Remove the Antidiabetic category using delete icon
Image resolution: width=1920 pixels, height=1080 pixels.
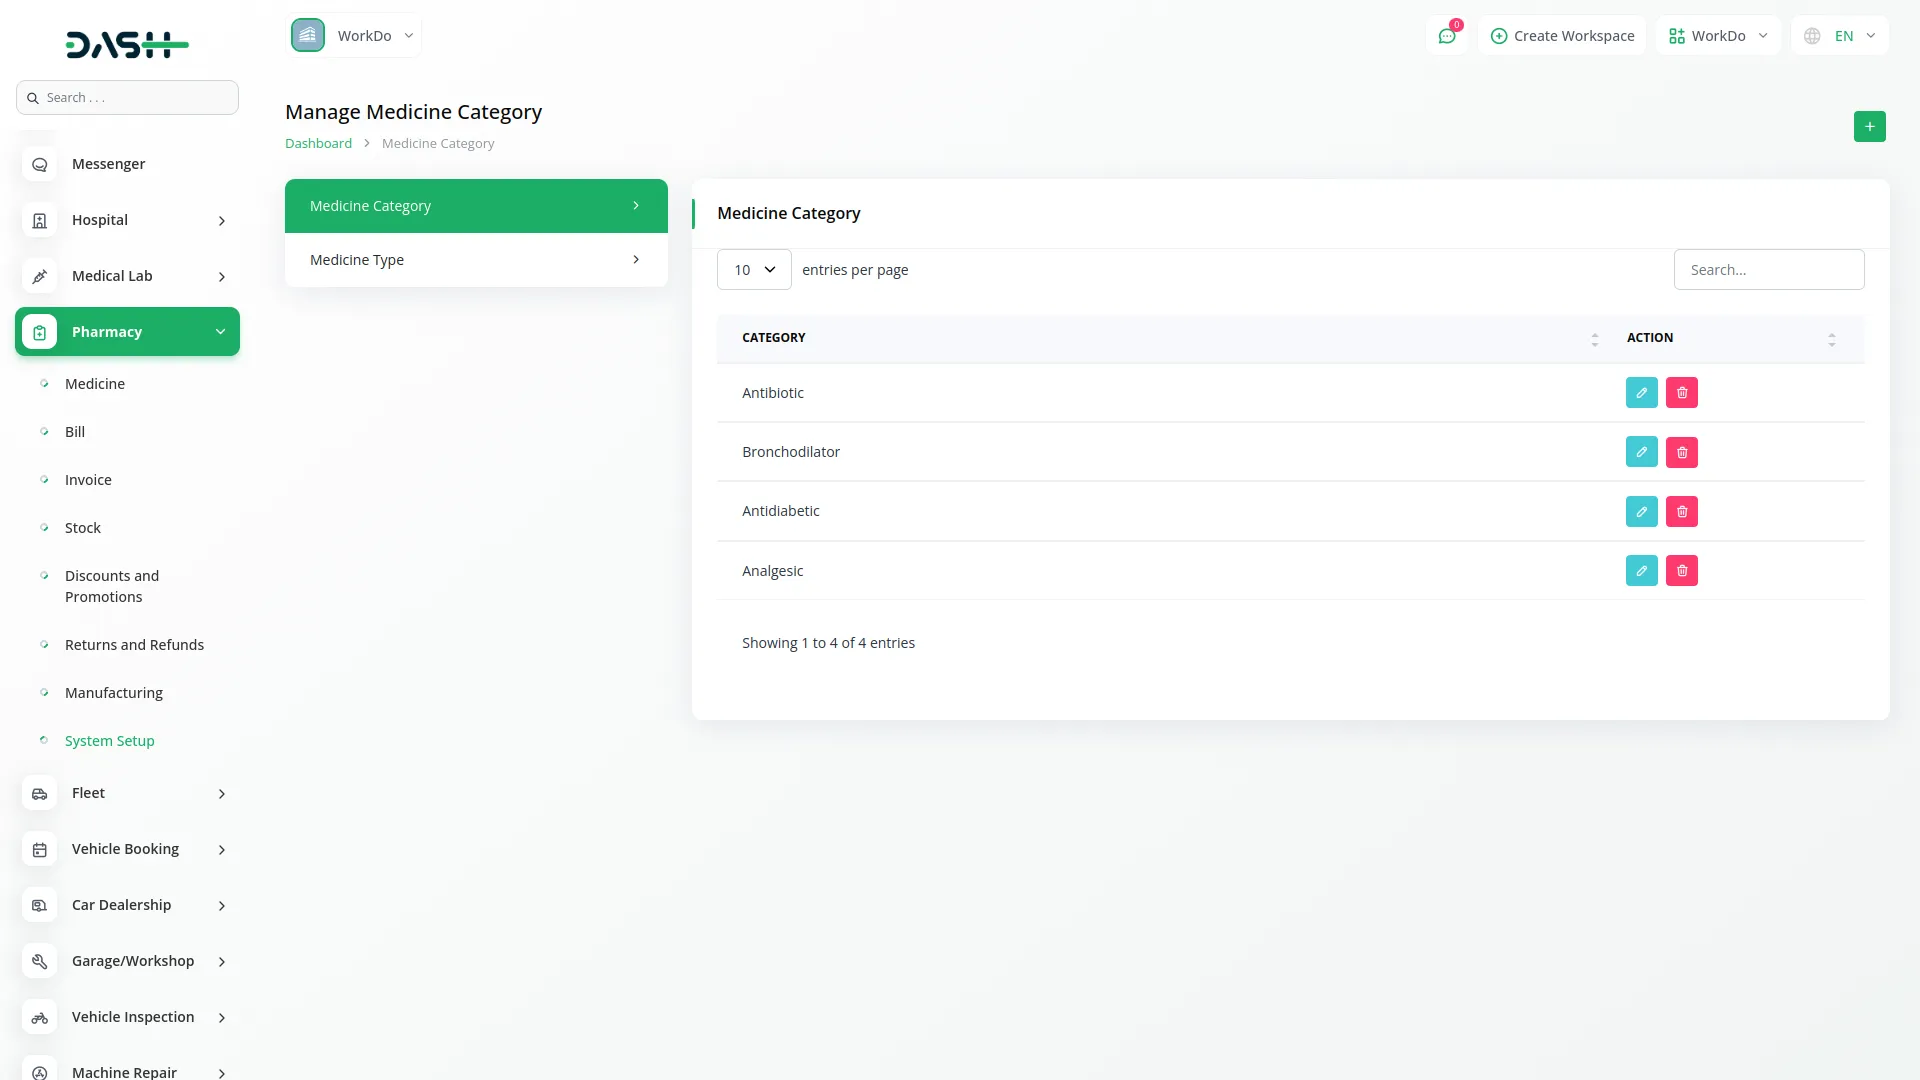point(1682,511)
